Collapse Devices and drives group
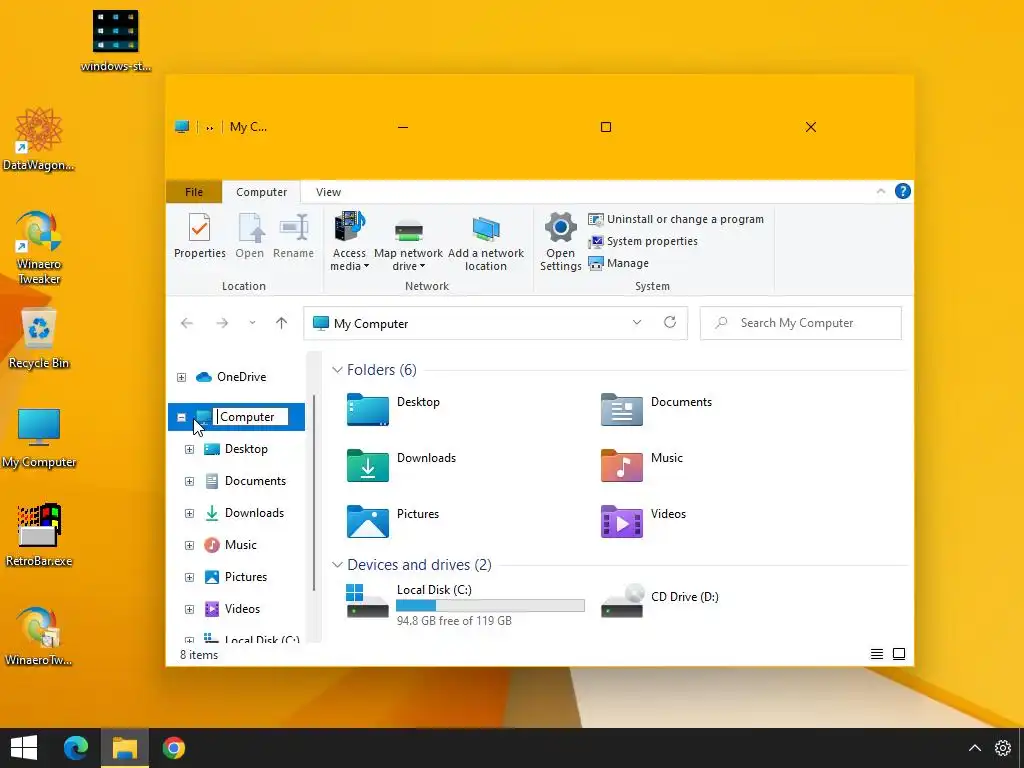Image resolution: width=1024 pixels, height=768 pixels. pyautogui.click(x=337, y=564)
